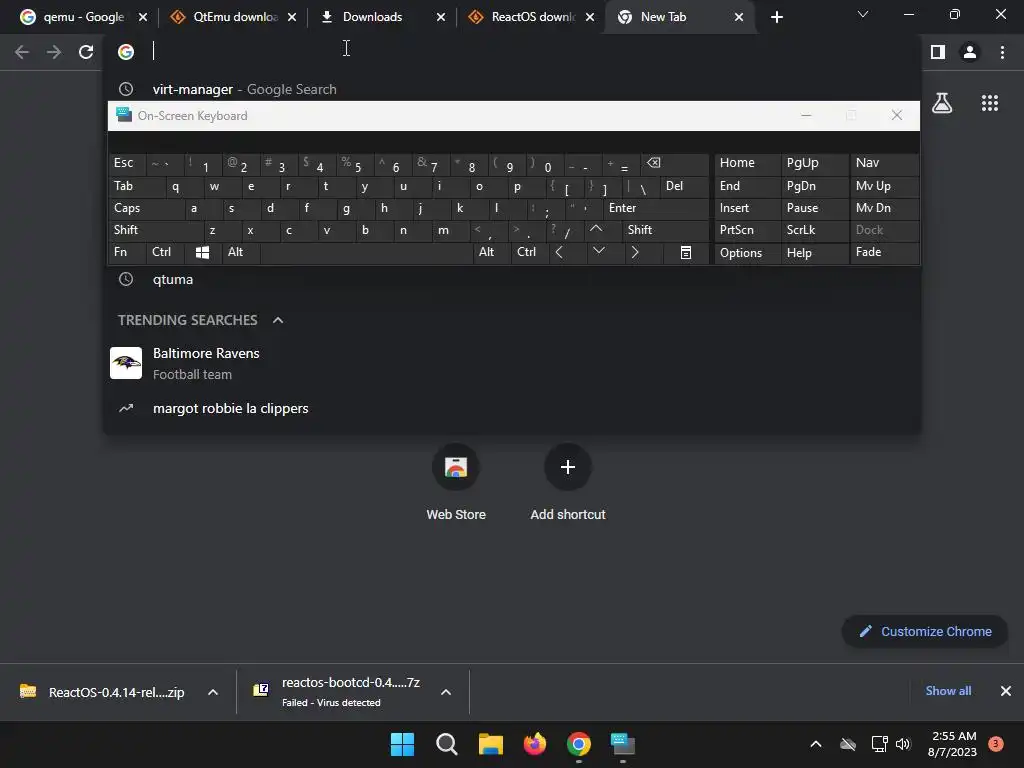Viewport: 1024px width, 768px height.
Task: Open File Explorer from the taskbar
Action: pyautogui.click(x=490, y=744)
